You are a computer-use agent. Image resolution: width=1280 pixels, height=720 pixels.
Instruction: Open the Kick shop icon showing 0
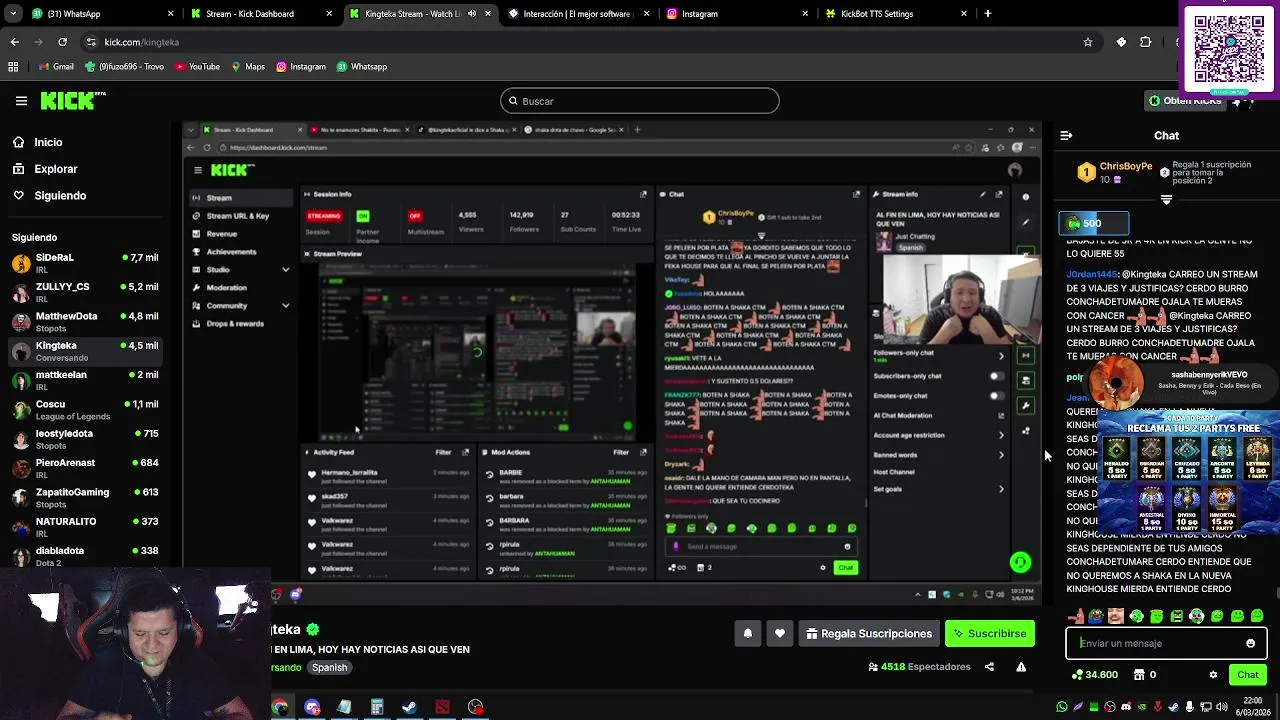coord(1145,674)
